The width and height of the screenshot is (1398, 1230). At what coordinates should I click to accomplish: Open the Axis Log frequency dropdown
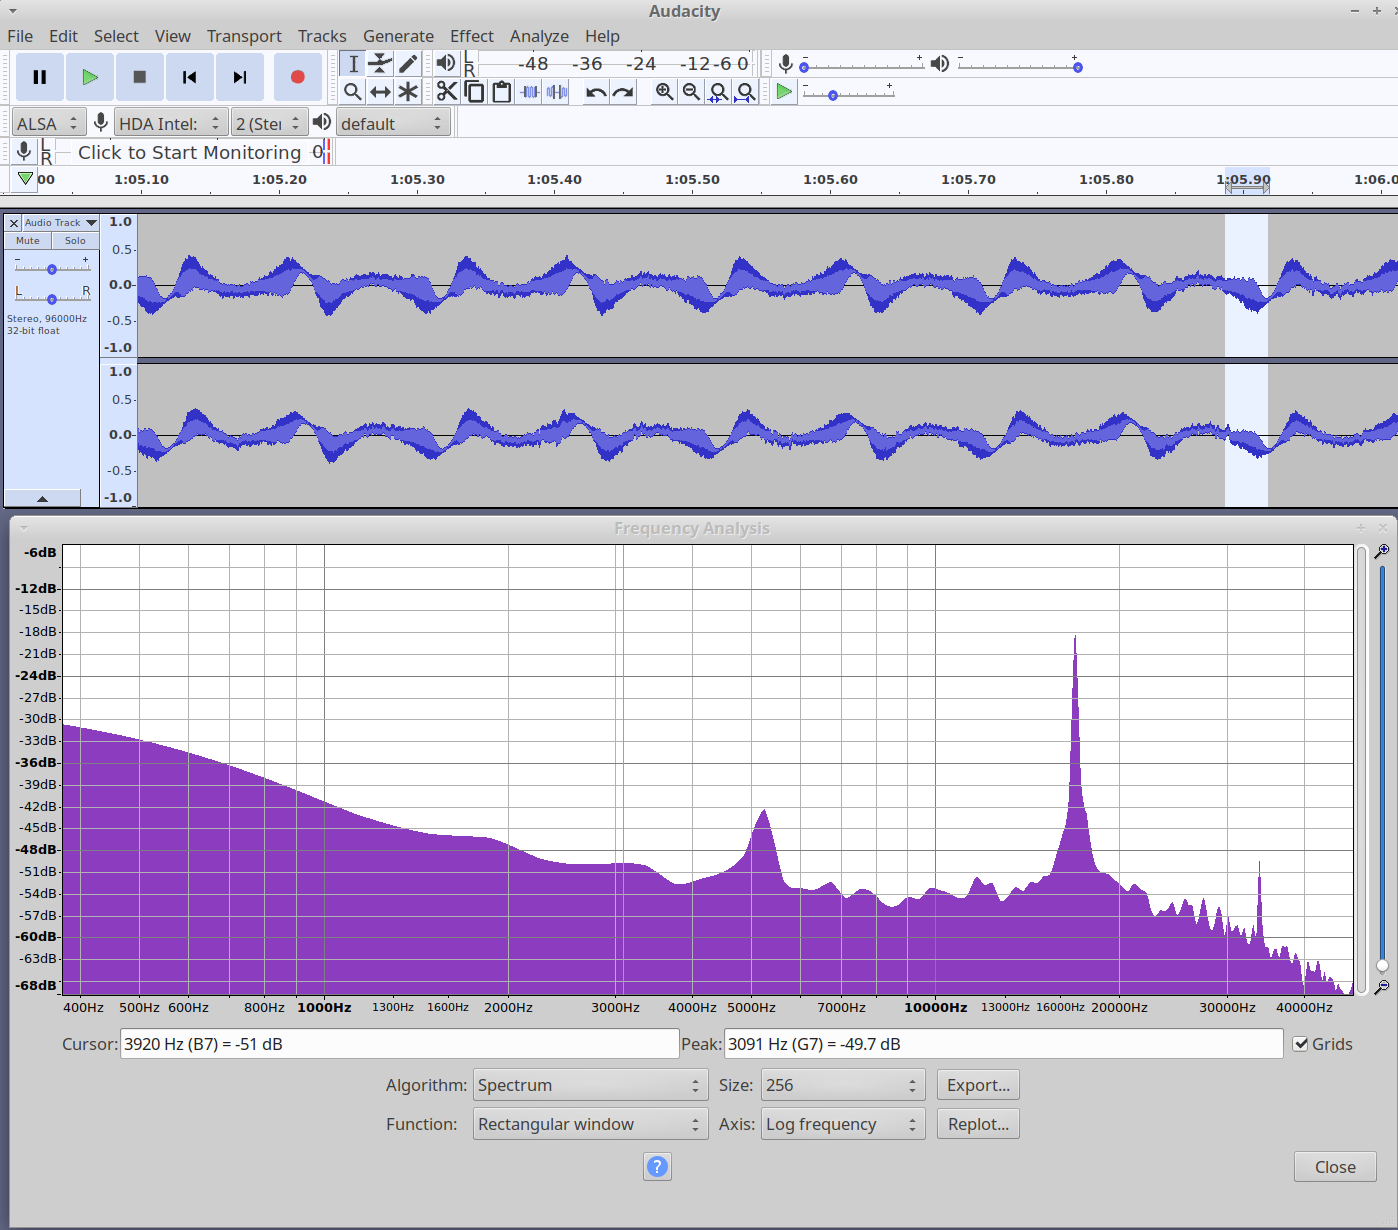coord(842,1124)
